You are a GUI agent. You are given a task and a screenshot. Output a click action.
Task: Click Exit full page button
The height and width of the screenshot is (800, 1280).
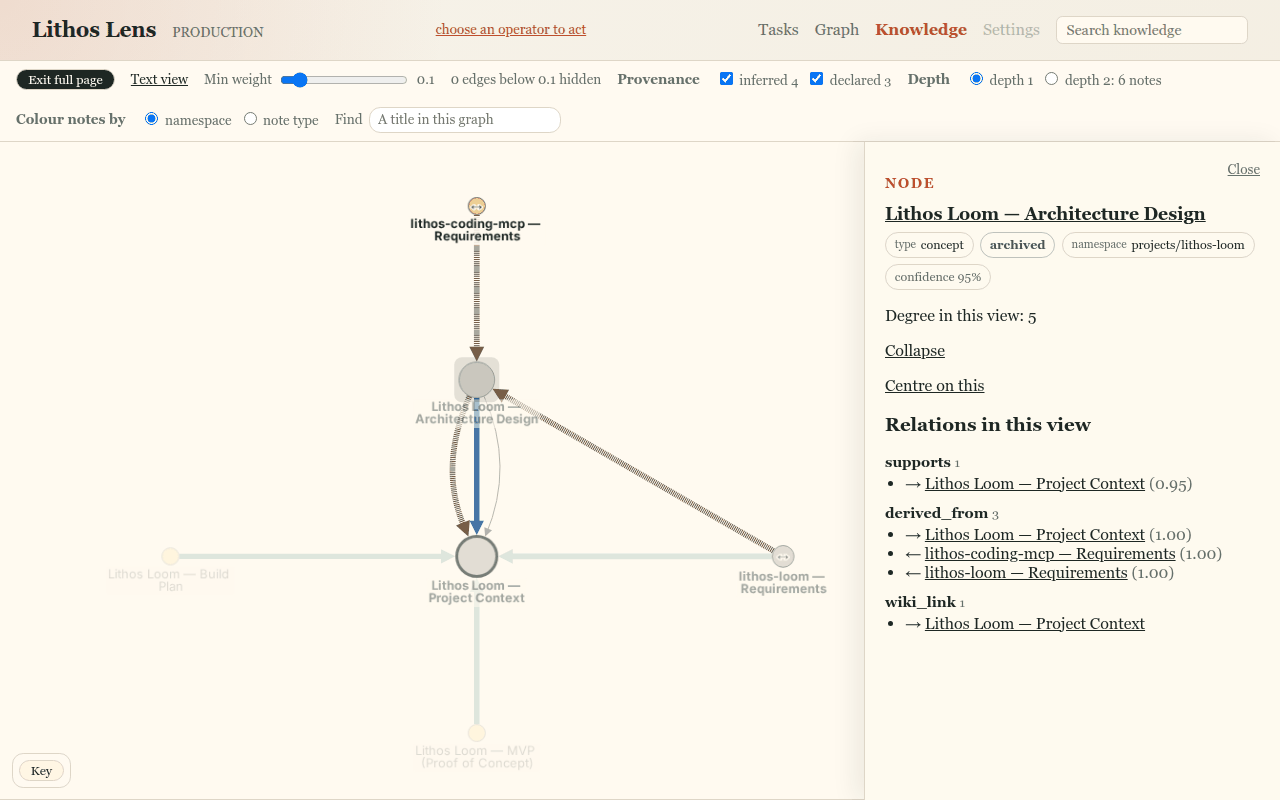[66, 80]
